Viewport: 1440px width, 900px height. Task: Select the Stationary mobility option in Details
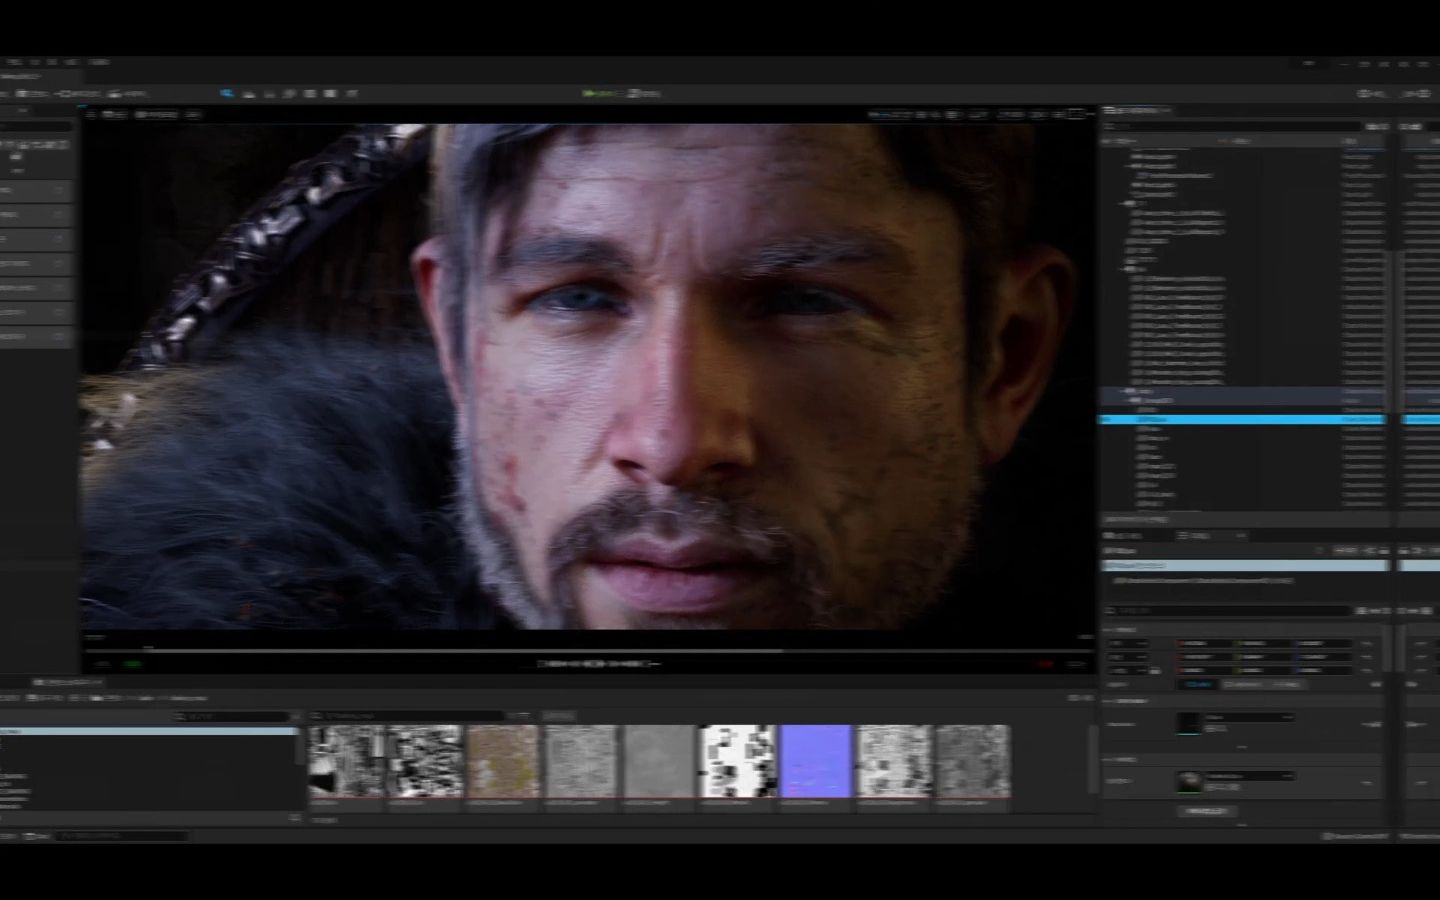click(1243, 684)
